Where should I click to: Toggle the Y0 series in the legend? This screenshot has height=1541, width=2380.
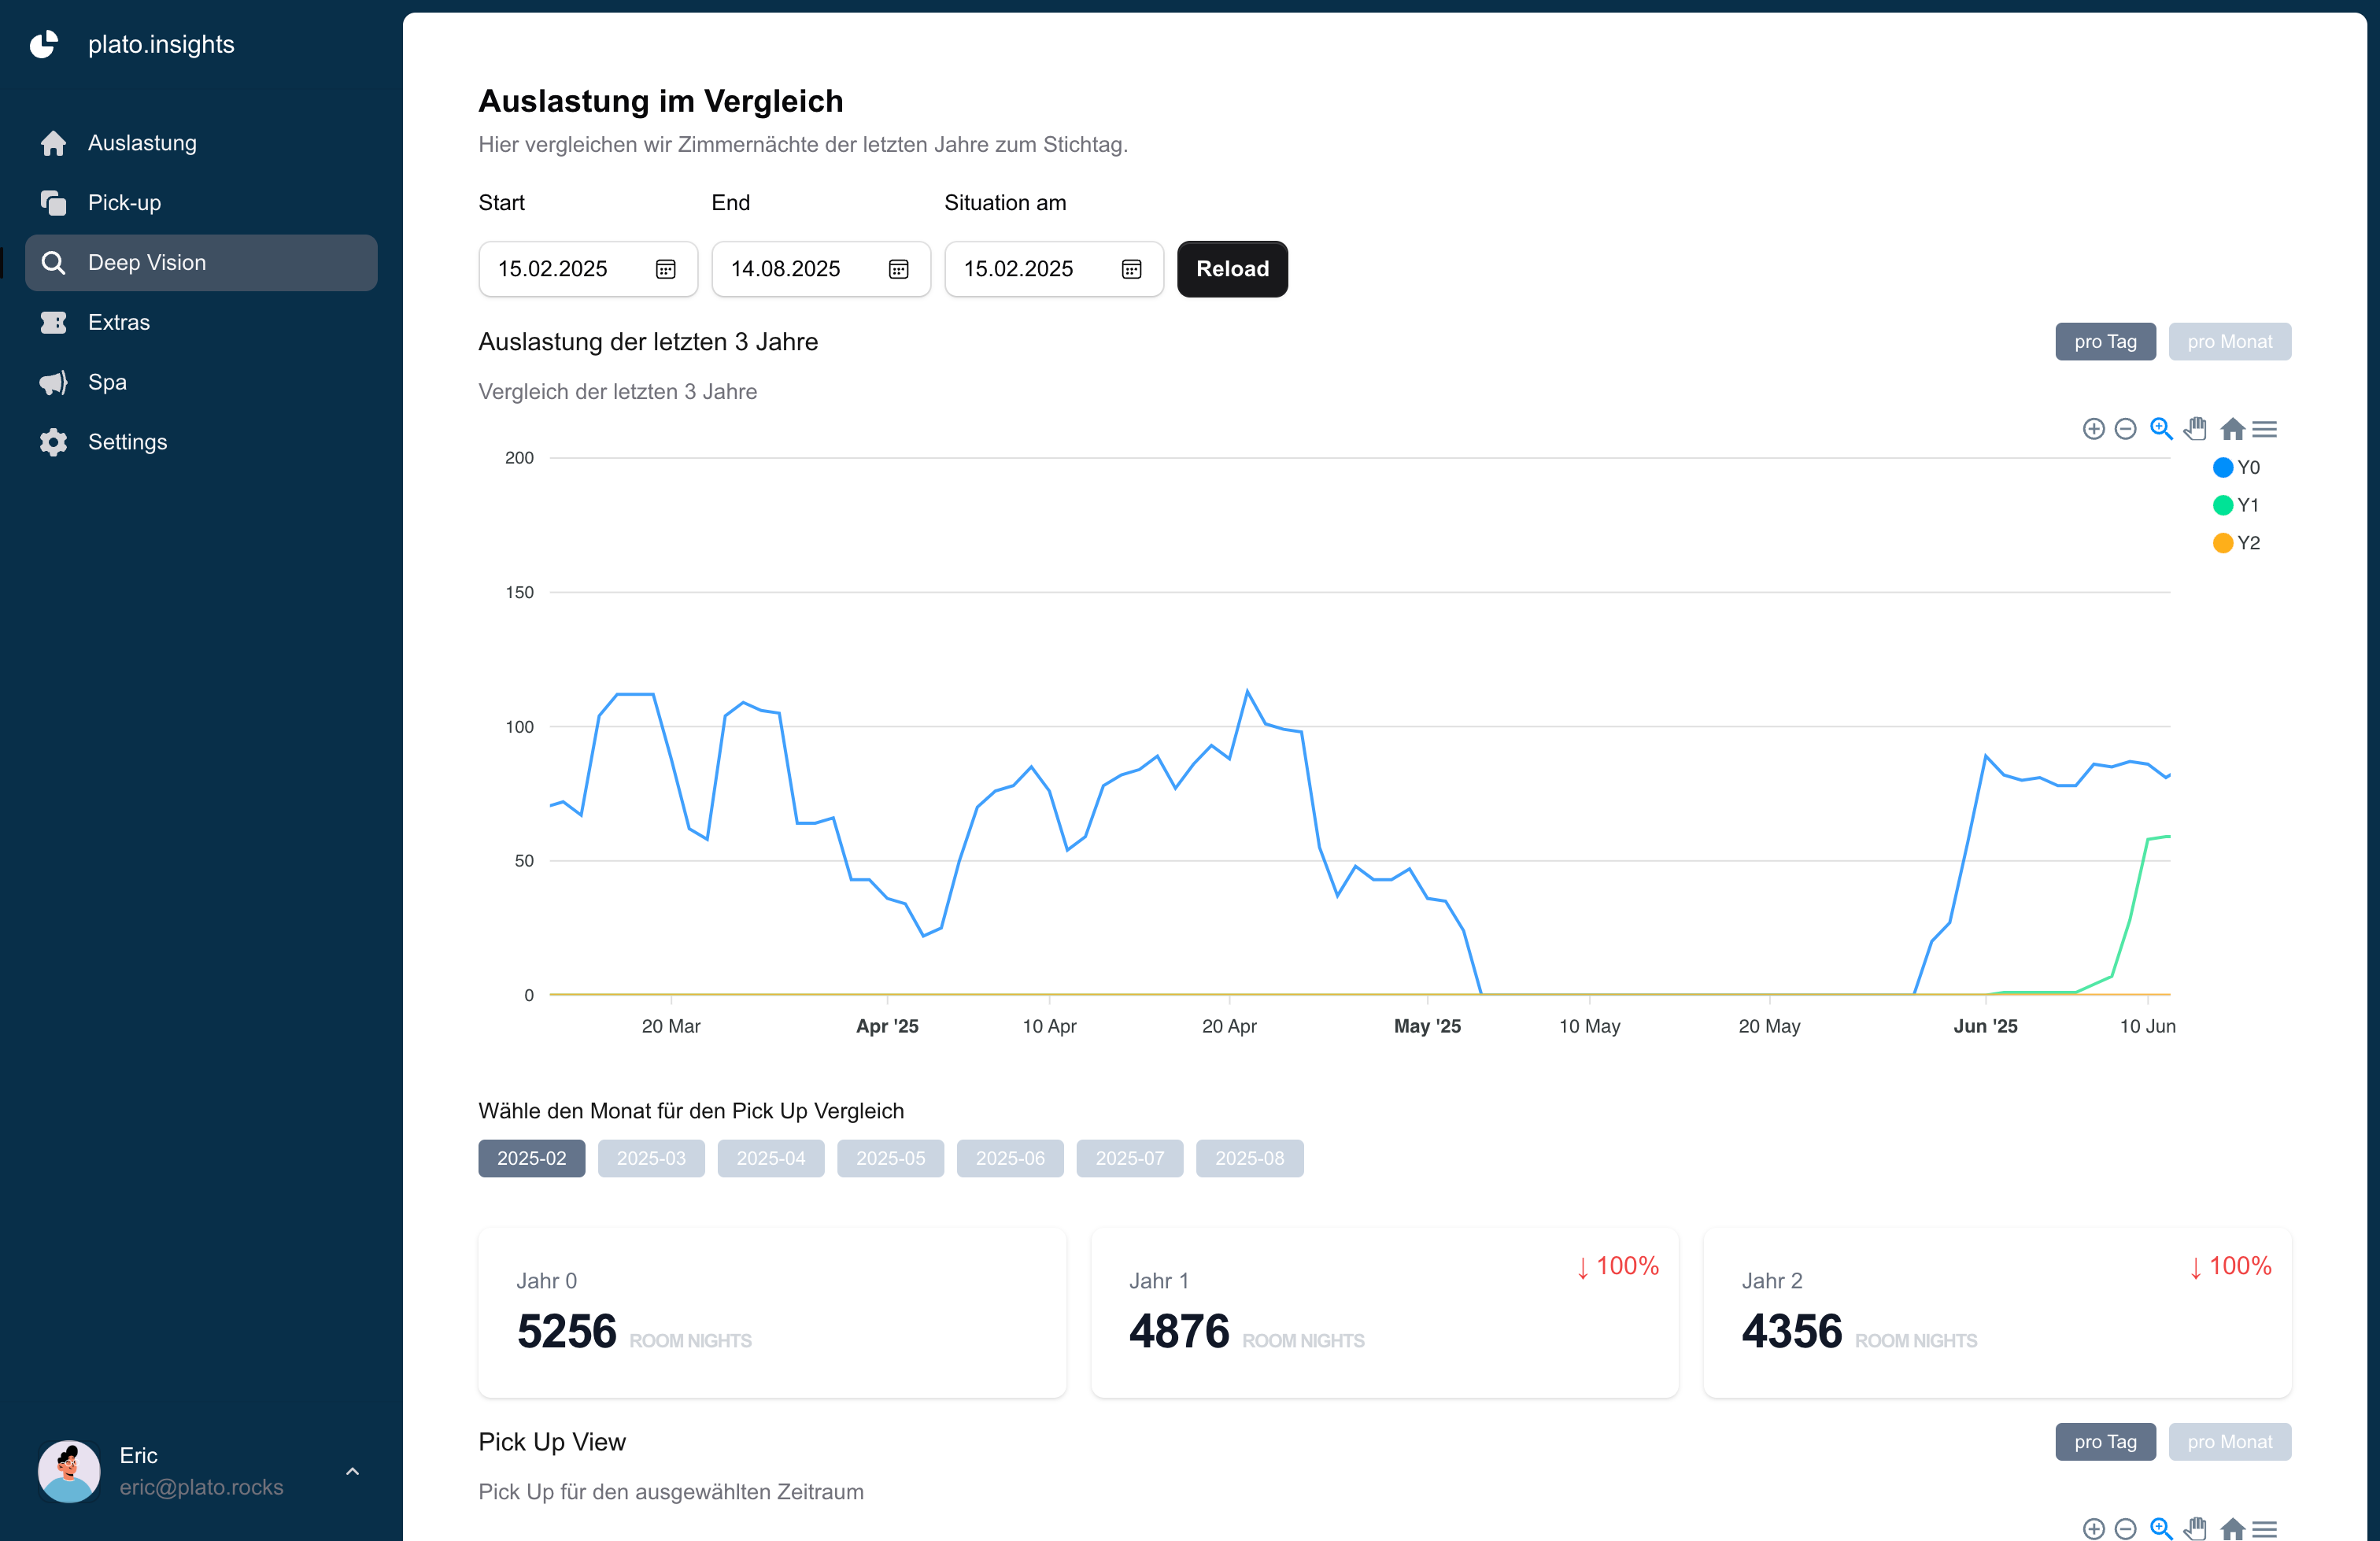coord(2239,467)
